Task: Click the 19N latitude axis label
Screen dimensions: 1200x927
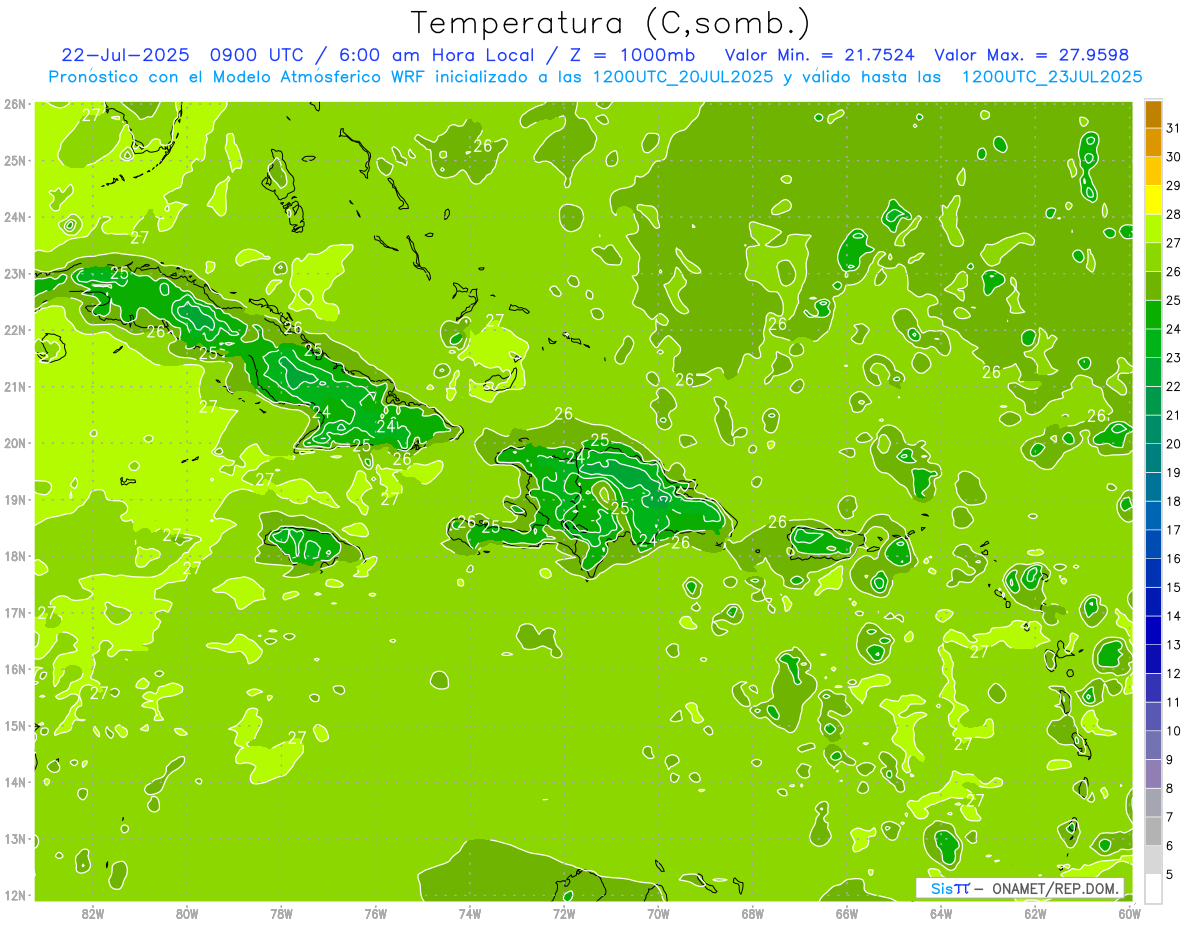Action: pyautogui.click(x=14, y=499)
